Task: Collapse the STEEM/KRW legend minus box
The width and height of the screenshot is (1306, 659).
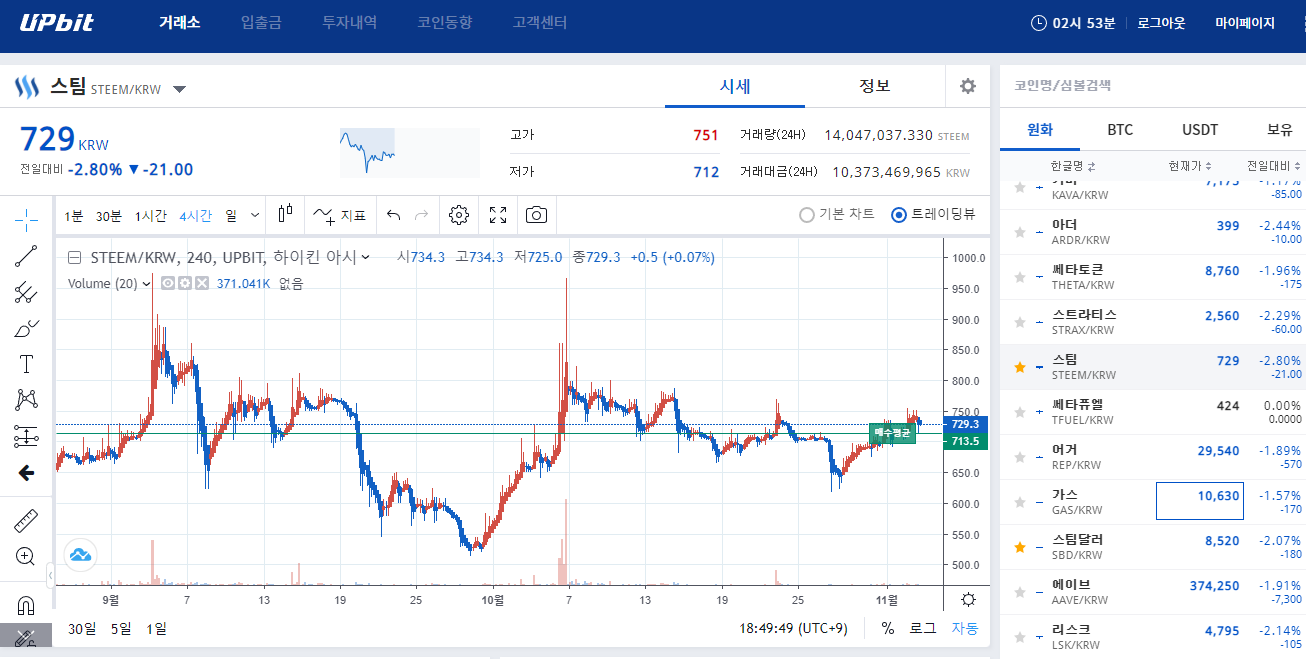Action: 74,257
